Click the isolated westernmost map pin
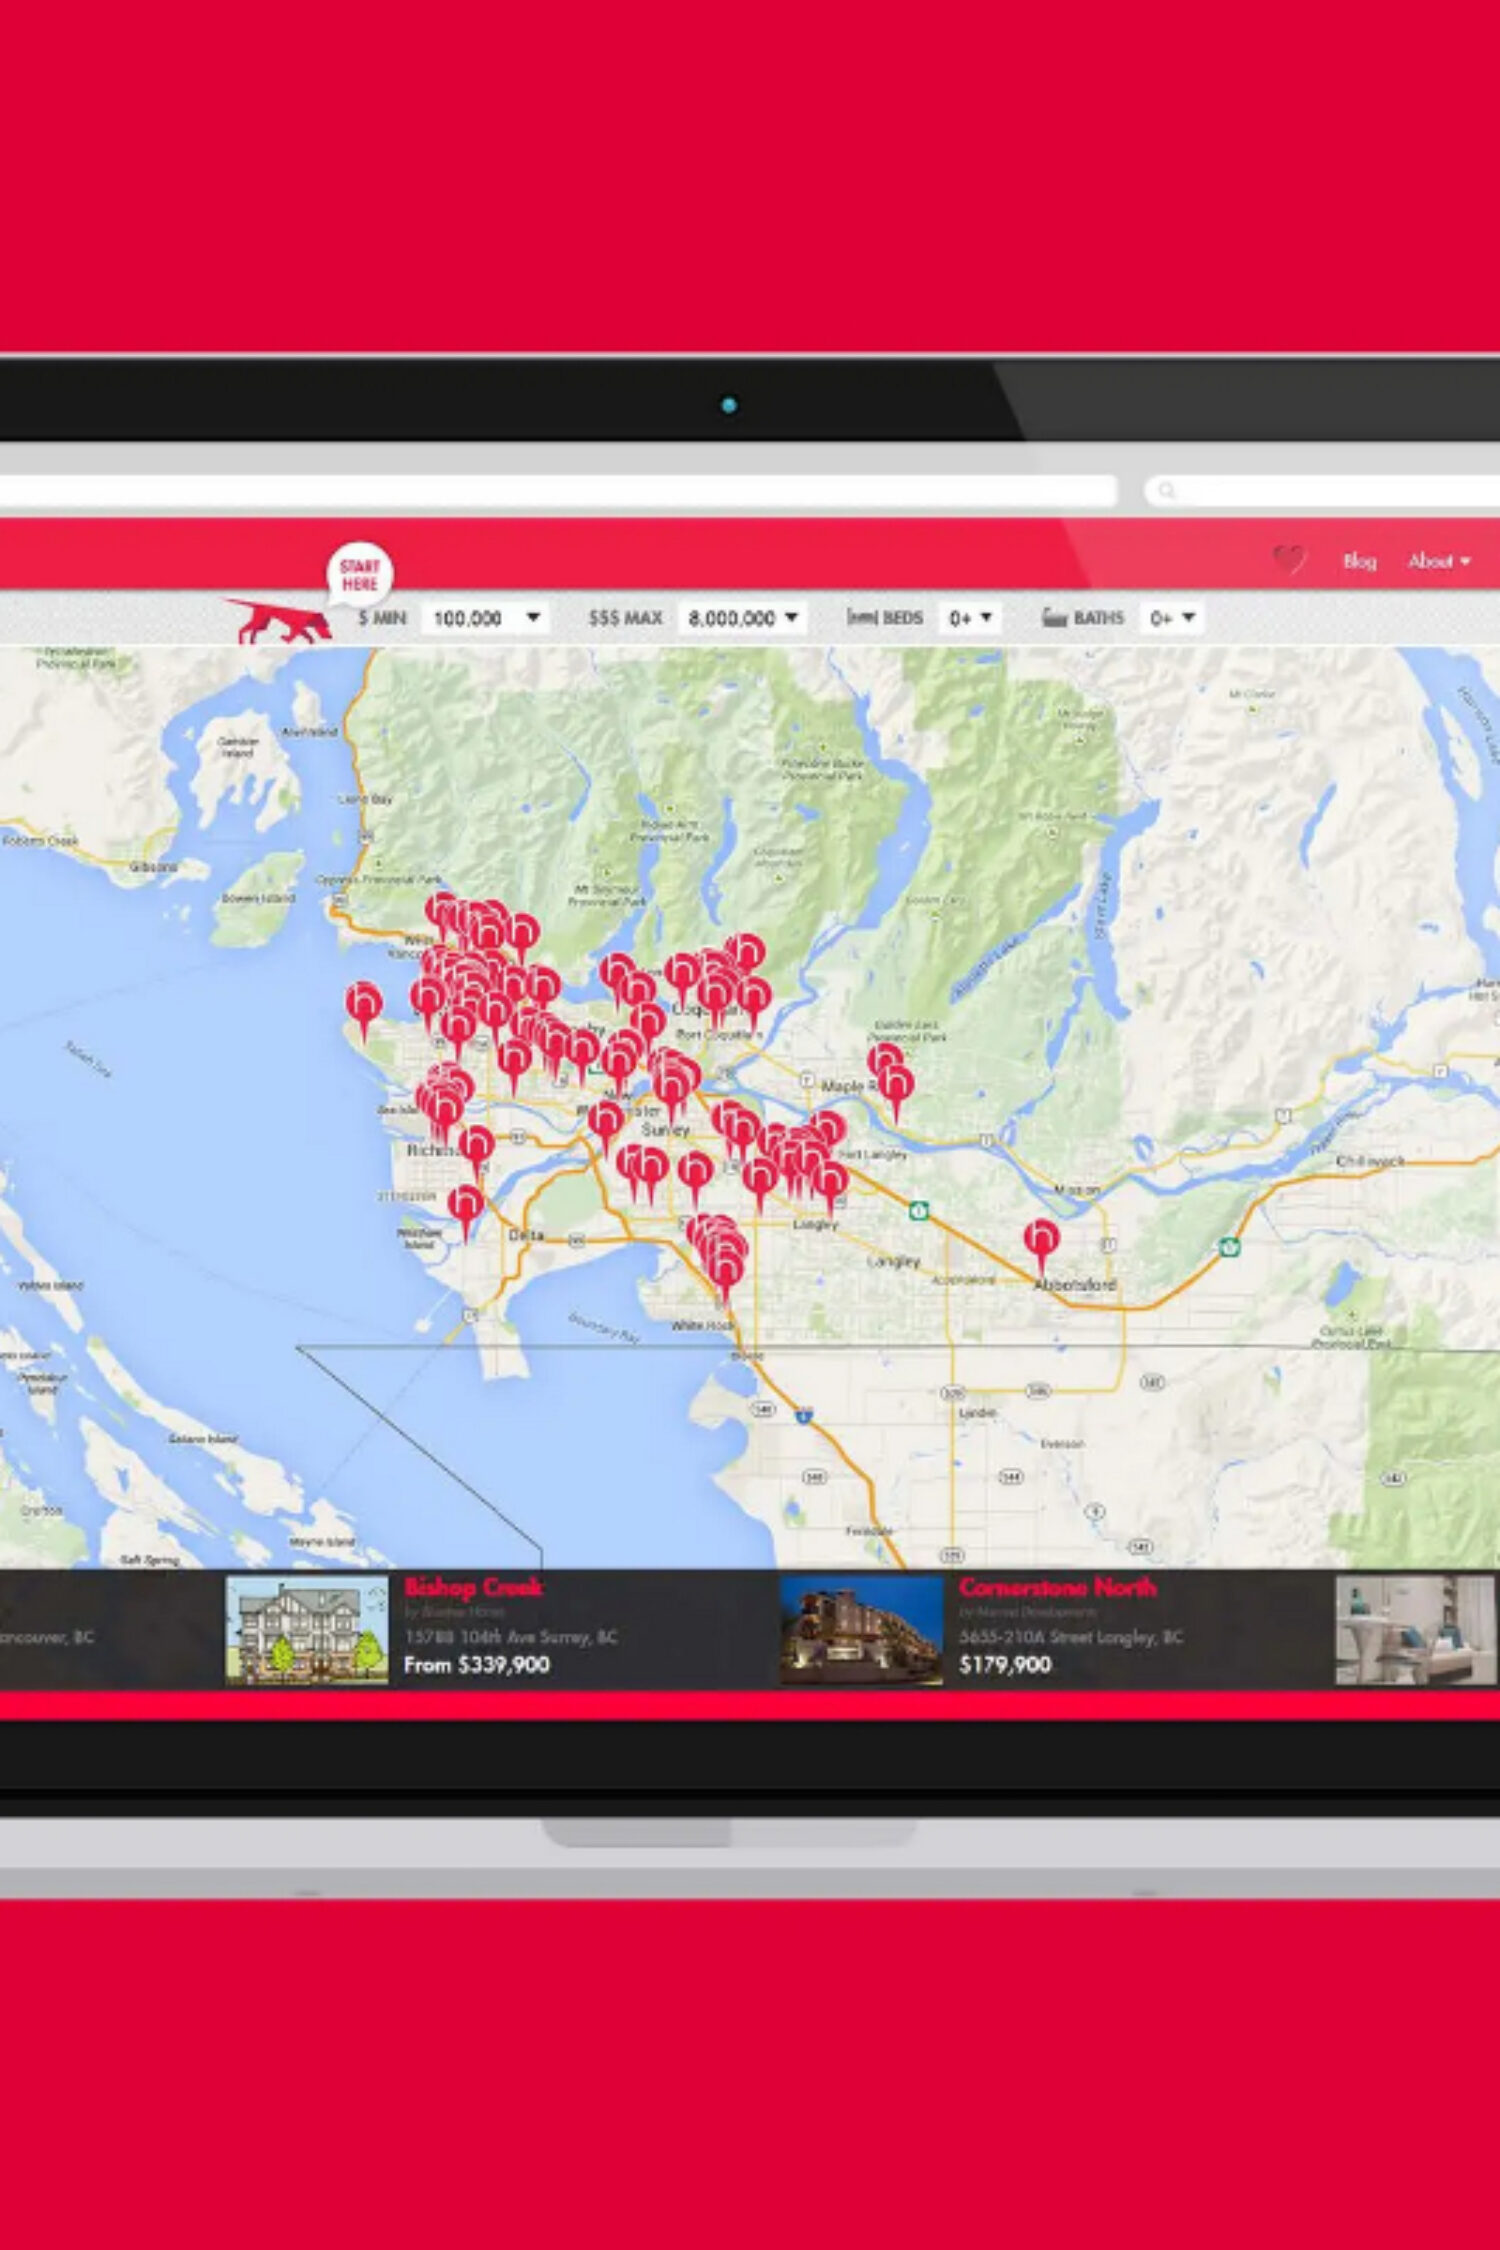This screenshot has width=1500, height=2250. click(363, 1004)
